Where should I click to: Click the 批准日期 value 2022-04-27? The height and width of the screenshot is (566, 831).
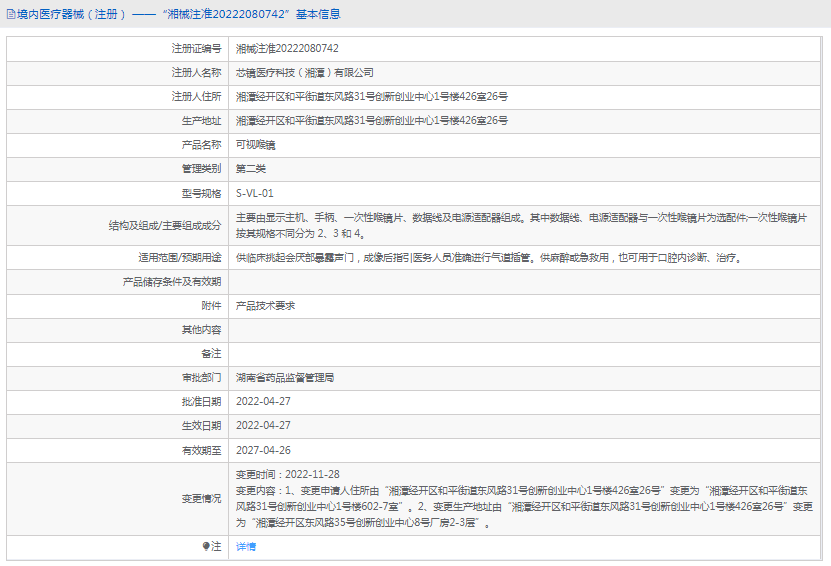click(x=263, y=401)
